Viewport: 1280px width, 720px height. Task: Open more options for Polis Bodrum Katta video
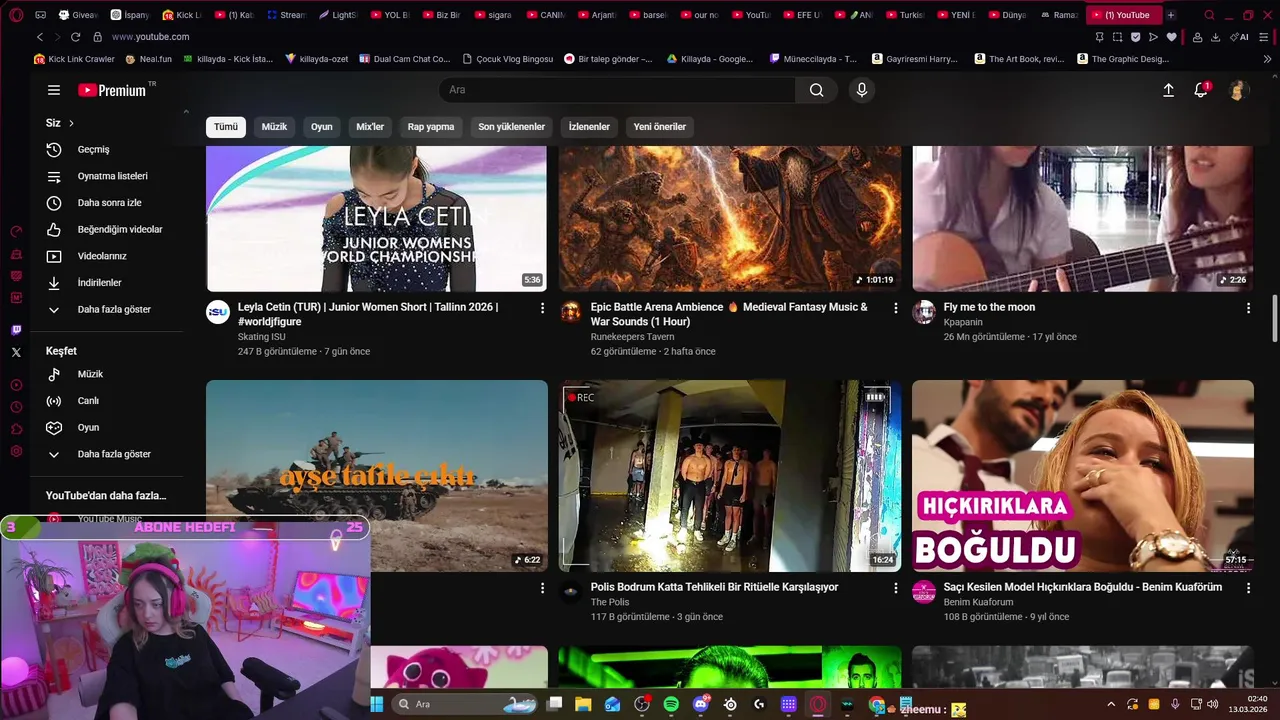895,588
